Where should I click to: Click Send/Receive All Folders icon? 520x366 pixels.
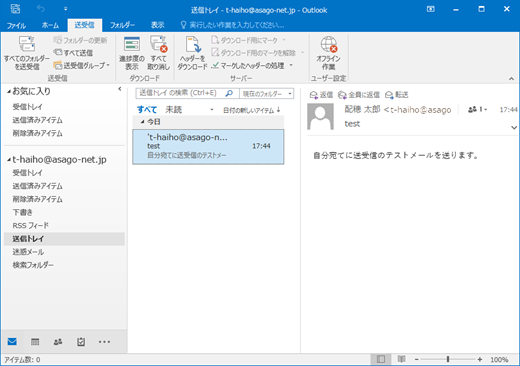coord(27,45)
